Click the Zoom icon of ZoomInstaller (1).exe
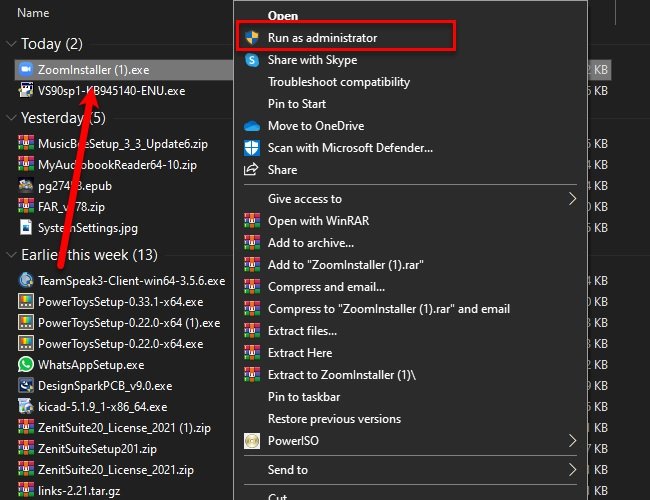This screenshot has height=500, width=650. click(x=26, y=69)
